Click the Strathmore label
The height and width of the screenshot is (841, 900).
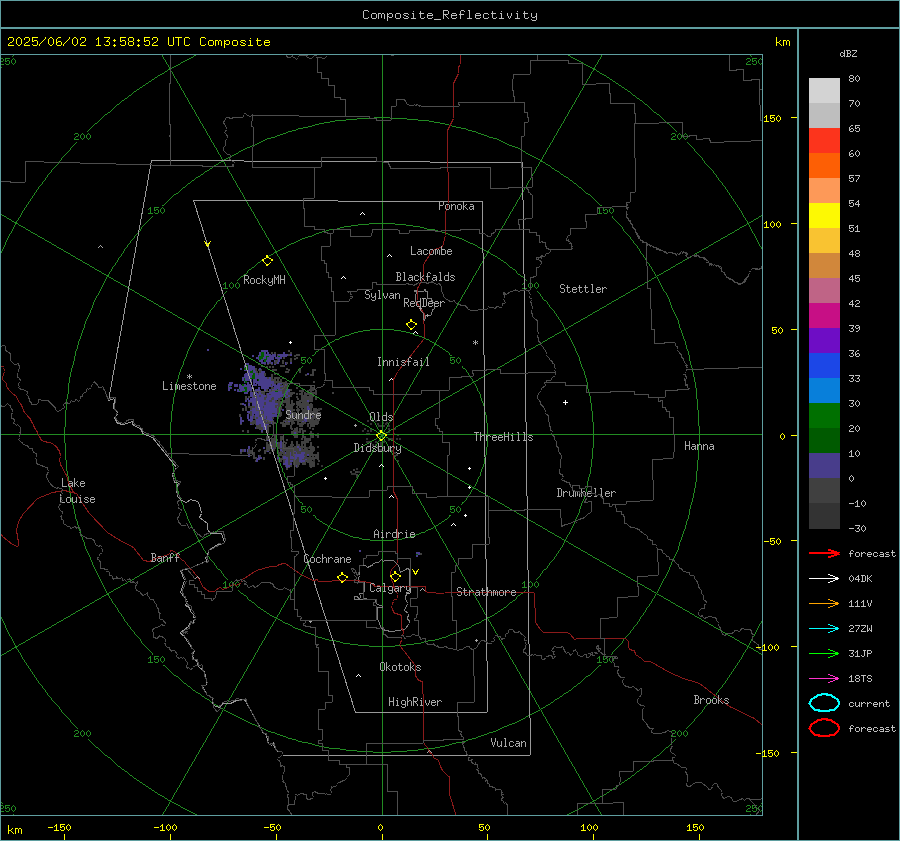[x=486, y=592]
